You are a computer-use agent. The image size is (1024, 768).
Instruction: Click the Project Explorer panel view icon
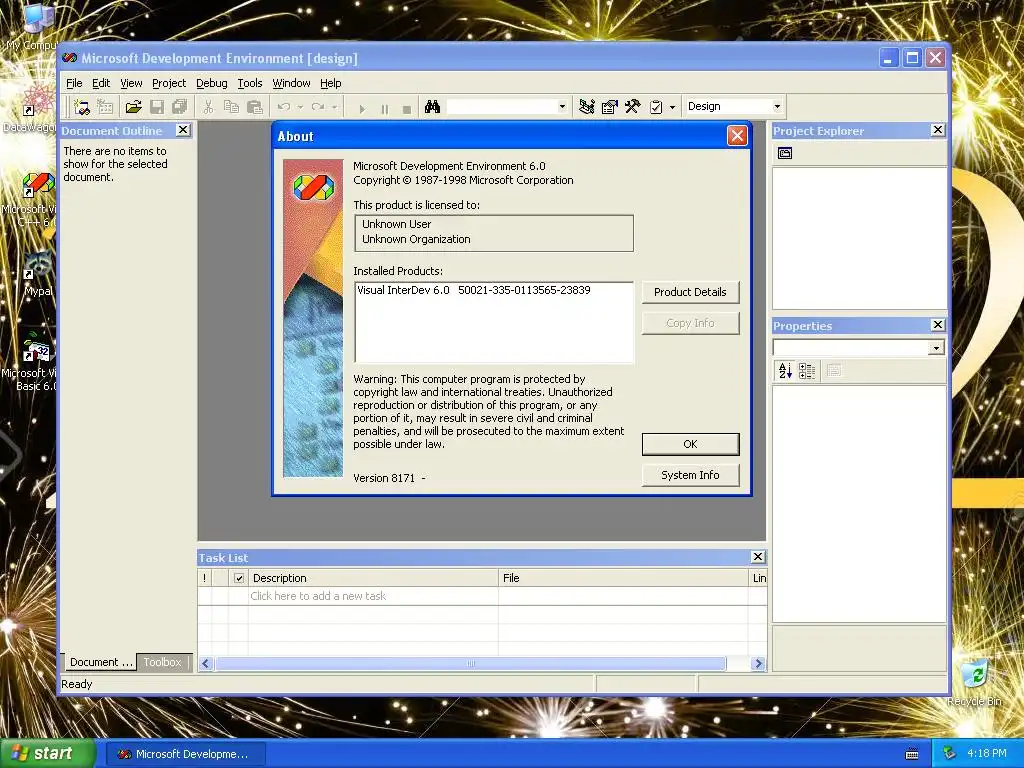[785, 153]
